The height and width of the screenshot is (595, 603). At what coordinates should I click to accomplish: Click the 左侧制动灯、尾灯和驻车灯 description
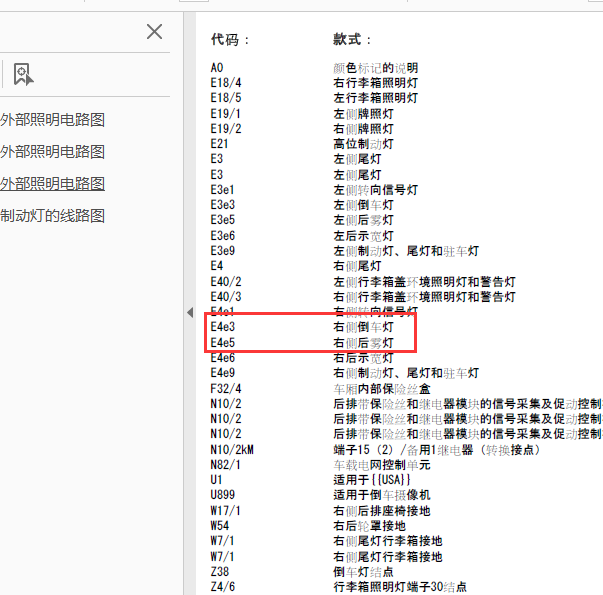click(x=406, y=251)
